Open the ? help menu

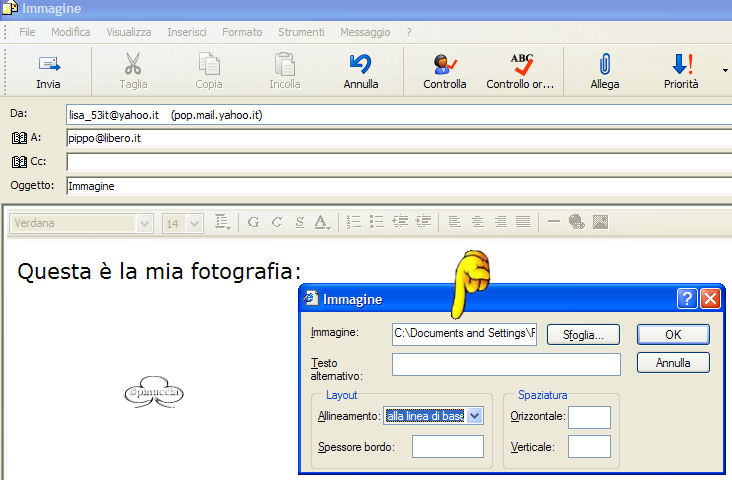tap(409, 32)
